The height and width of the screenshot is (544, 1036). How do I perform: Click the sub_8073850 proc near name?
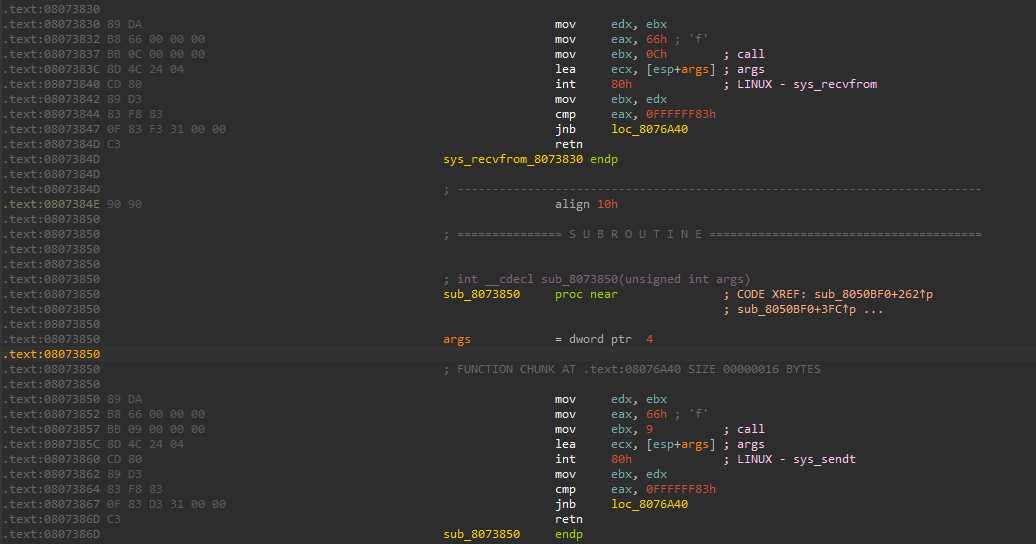click(x=481, y=294)
